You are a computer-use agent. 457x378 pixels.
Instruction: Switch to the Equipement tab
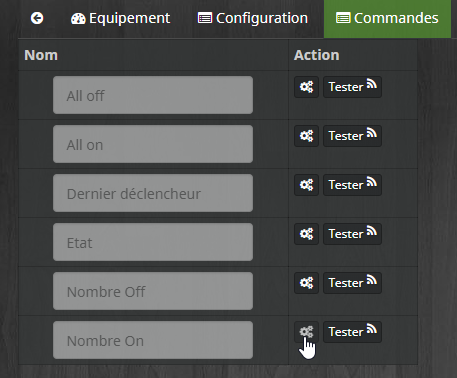coord(120,18)
